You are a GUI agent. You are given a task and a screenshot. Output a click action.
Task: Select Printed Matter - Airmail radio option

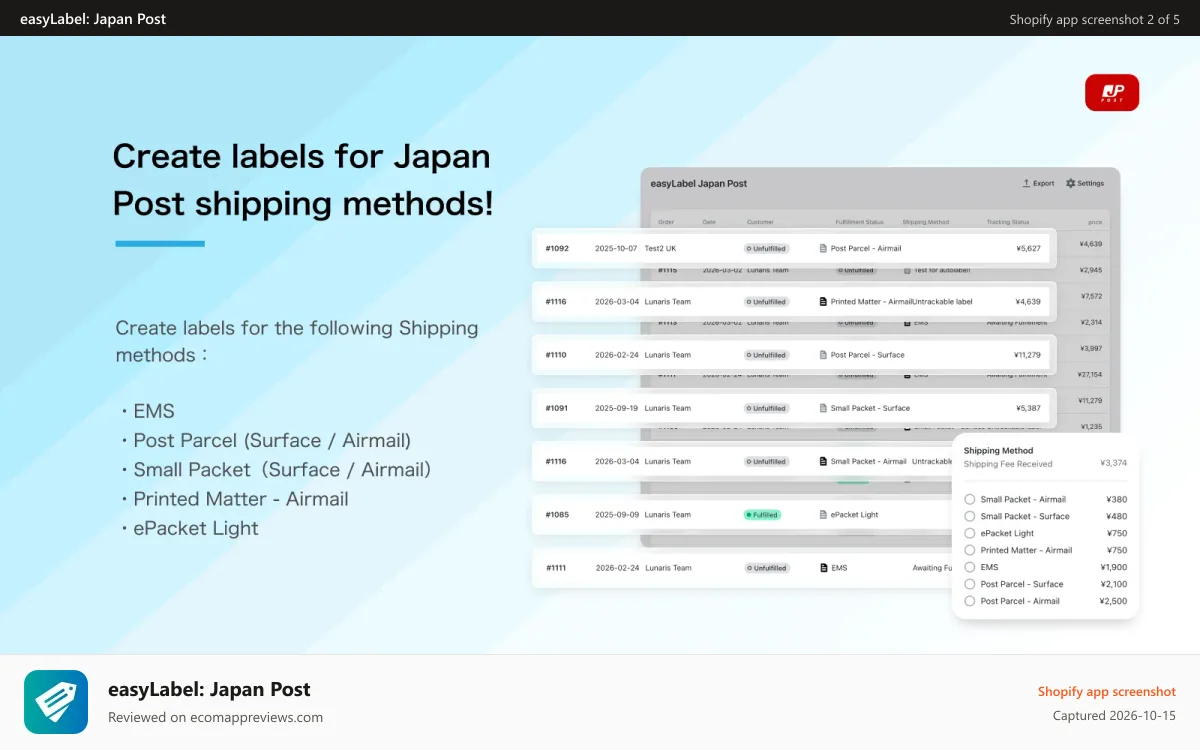(969, 550)
